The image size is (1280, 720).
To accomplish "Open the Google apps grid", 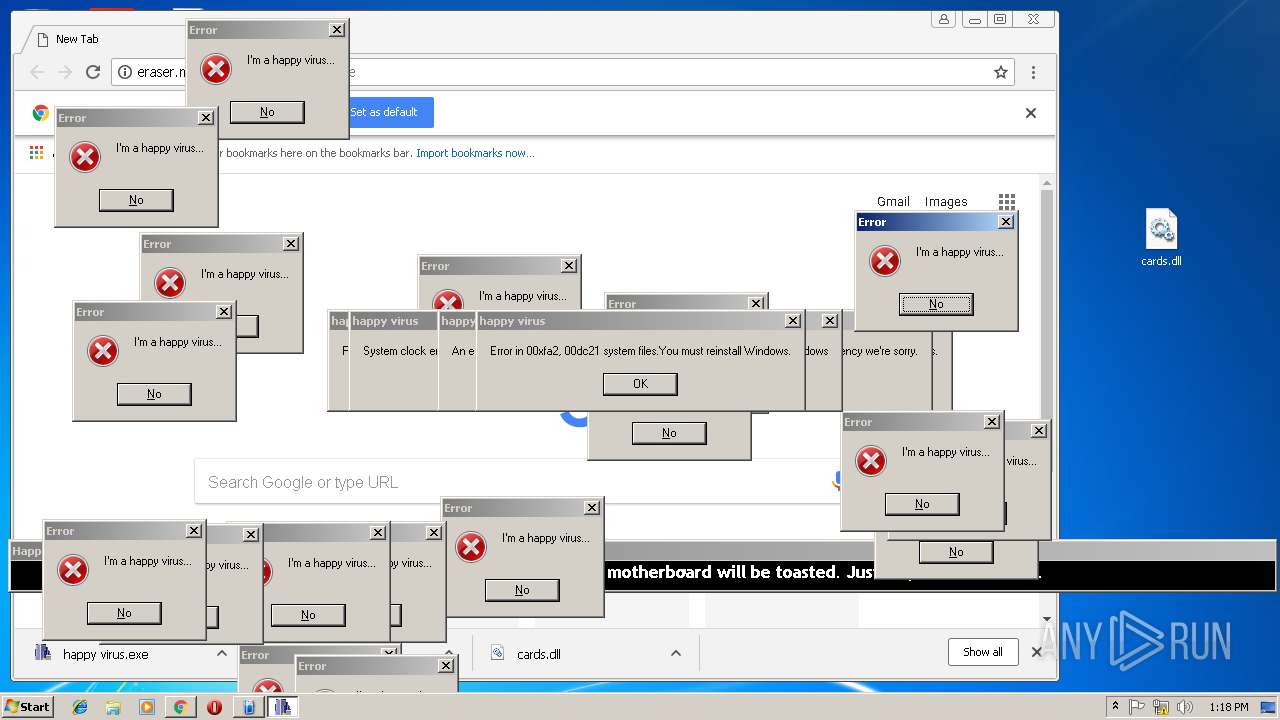I will tap(1007, 202).
